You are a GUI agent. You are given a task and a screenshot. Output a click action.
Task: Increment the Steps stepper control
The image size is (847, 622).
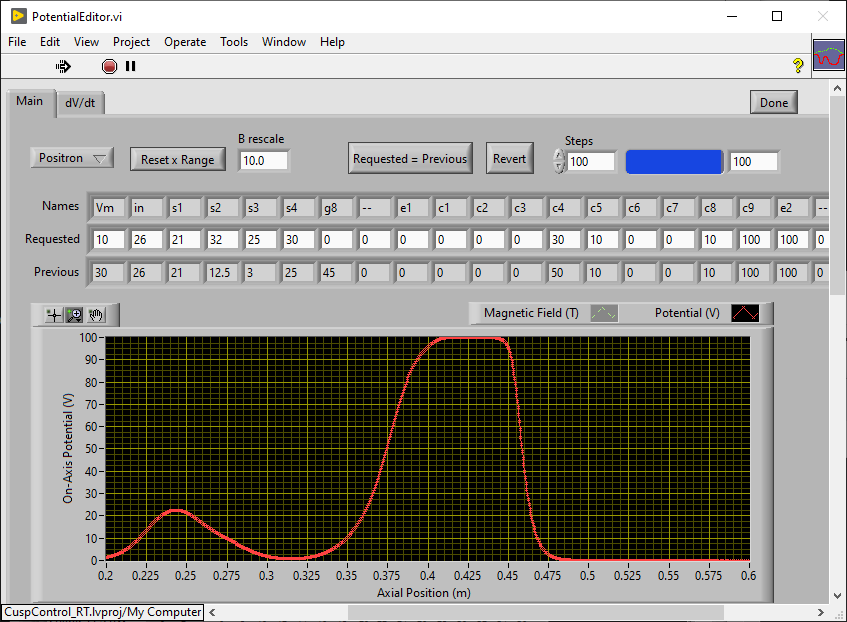[x=559, y=154]
